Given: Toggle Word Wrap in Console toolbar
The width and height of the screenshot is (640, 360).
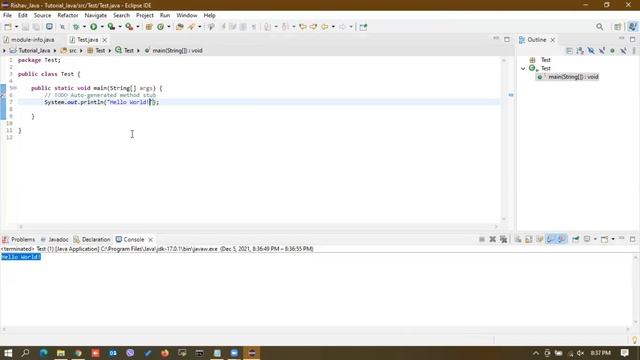Looking at the screenshot, I should coord(540,240).
